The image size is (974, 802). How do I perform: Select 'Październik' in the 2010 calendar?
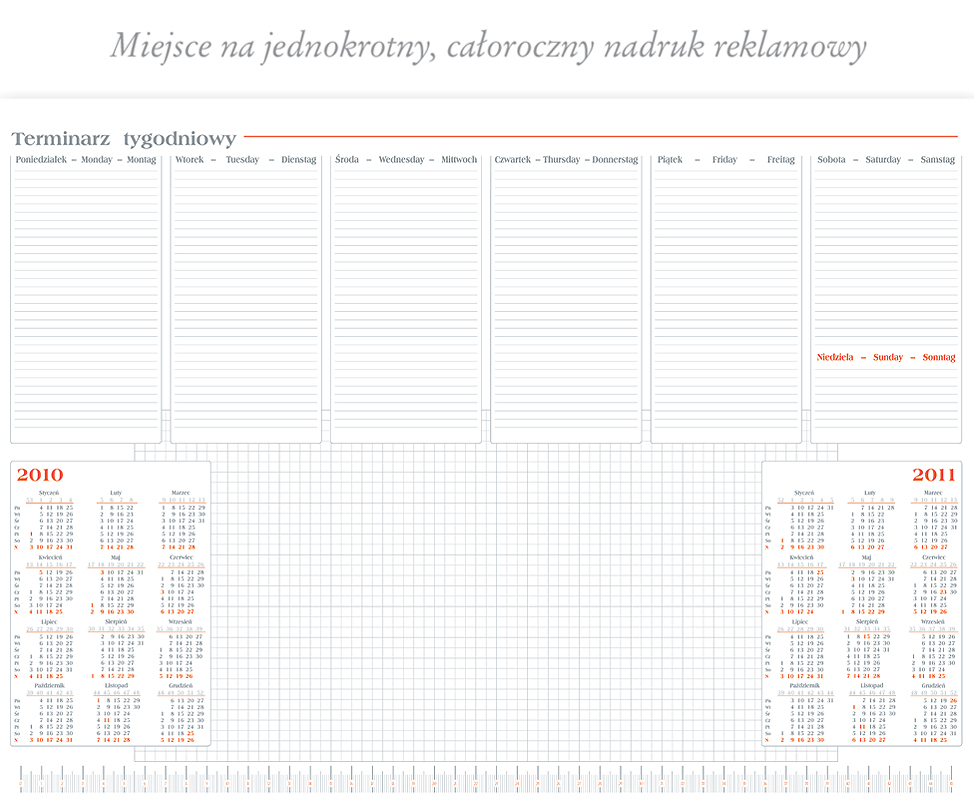click(x=50, y=686)
